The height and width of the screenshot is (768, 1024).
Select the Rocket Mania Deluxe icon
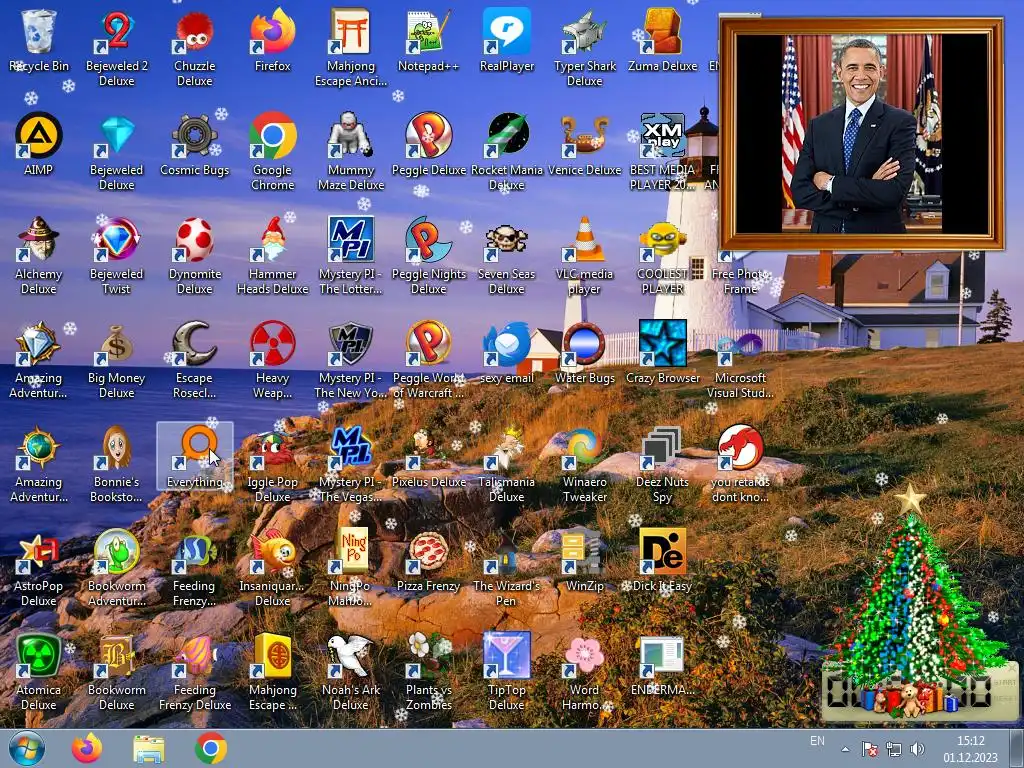(x=507, y=135)
